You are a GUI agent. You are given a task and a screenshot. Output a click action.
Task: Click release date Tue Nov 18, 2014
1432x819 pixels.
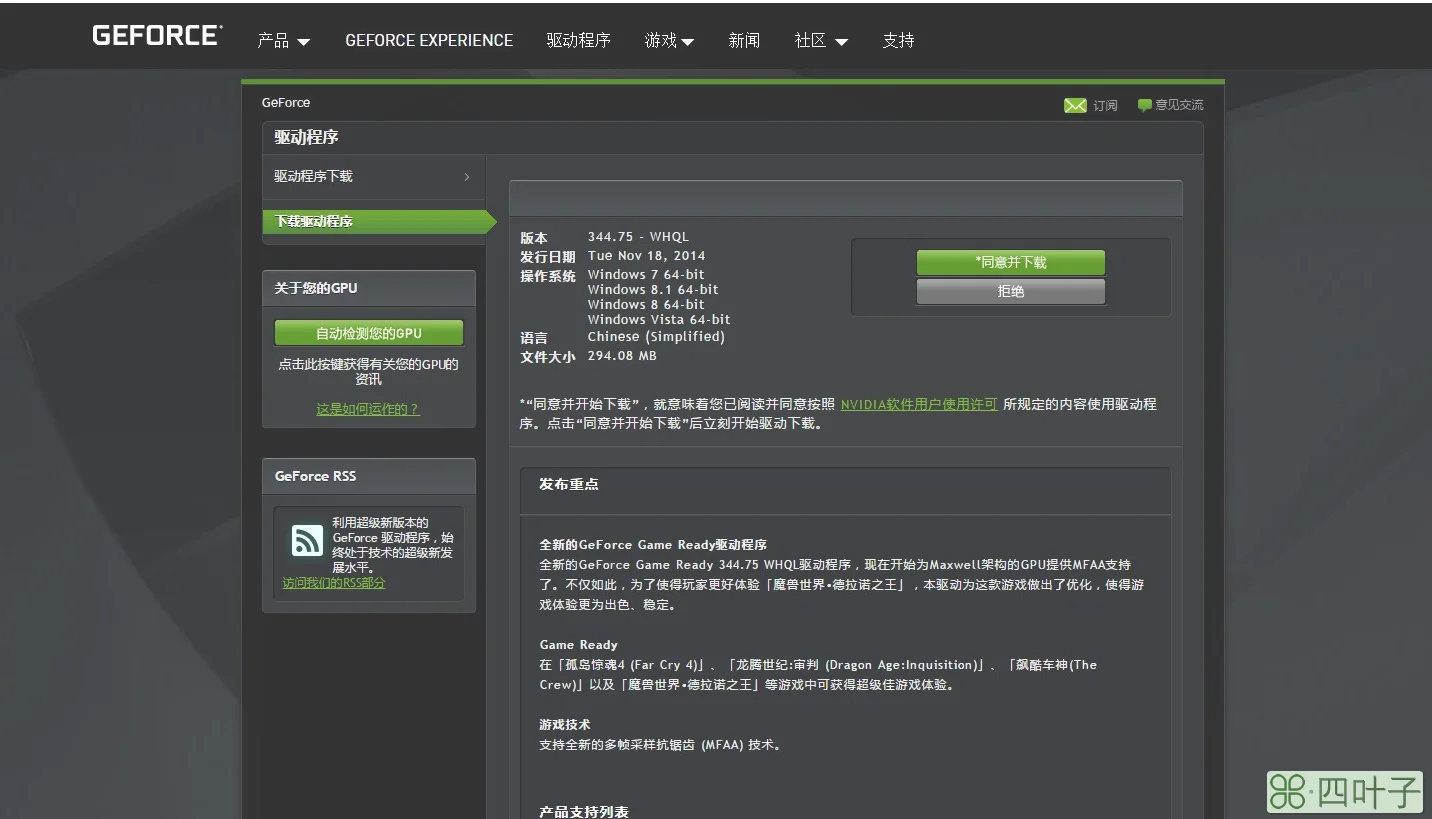pyautogui.click(x=647, y=256)
